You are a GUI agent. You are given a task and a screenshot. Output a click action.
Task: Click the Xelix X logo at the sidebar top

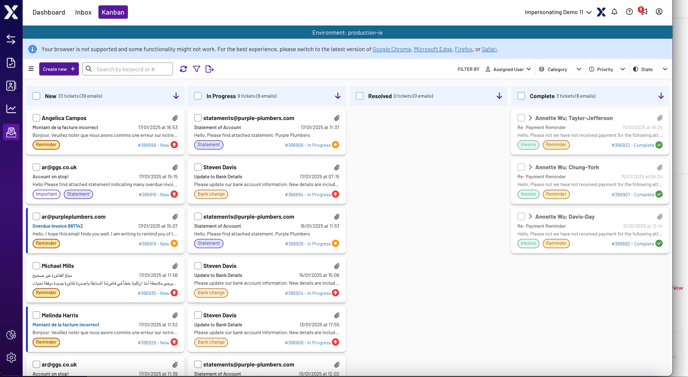point(11,12)
